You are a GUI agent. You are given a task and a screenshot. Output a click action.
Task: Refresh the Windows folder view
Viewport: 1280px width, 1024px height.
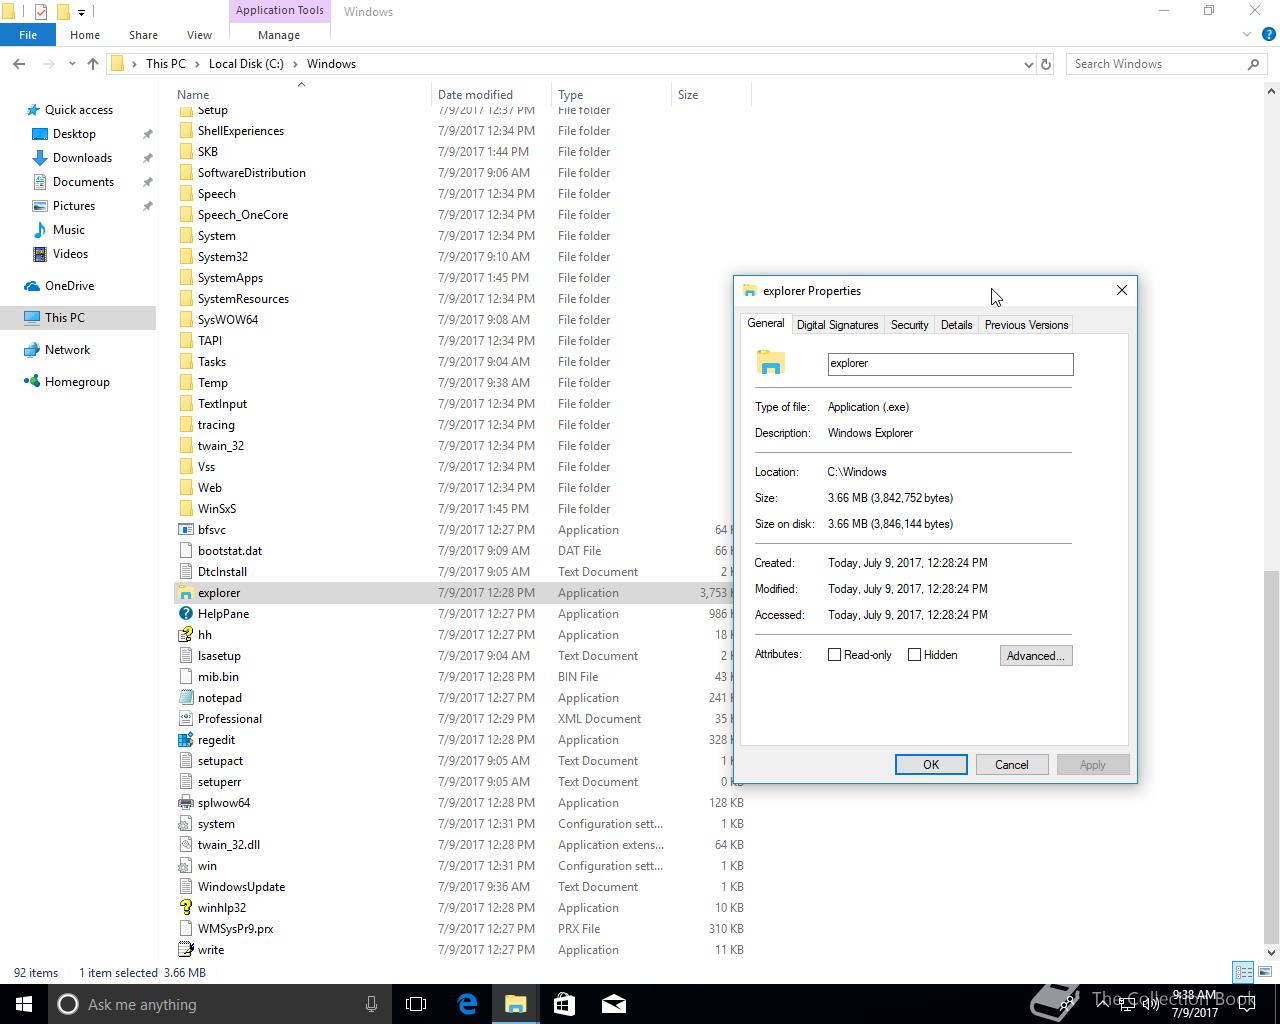point(1046,64)
